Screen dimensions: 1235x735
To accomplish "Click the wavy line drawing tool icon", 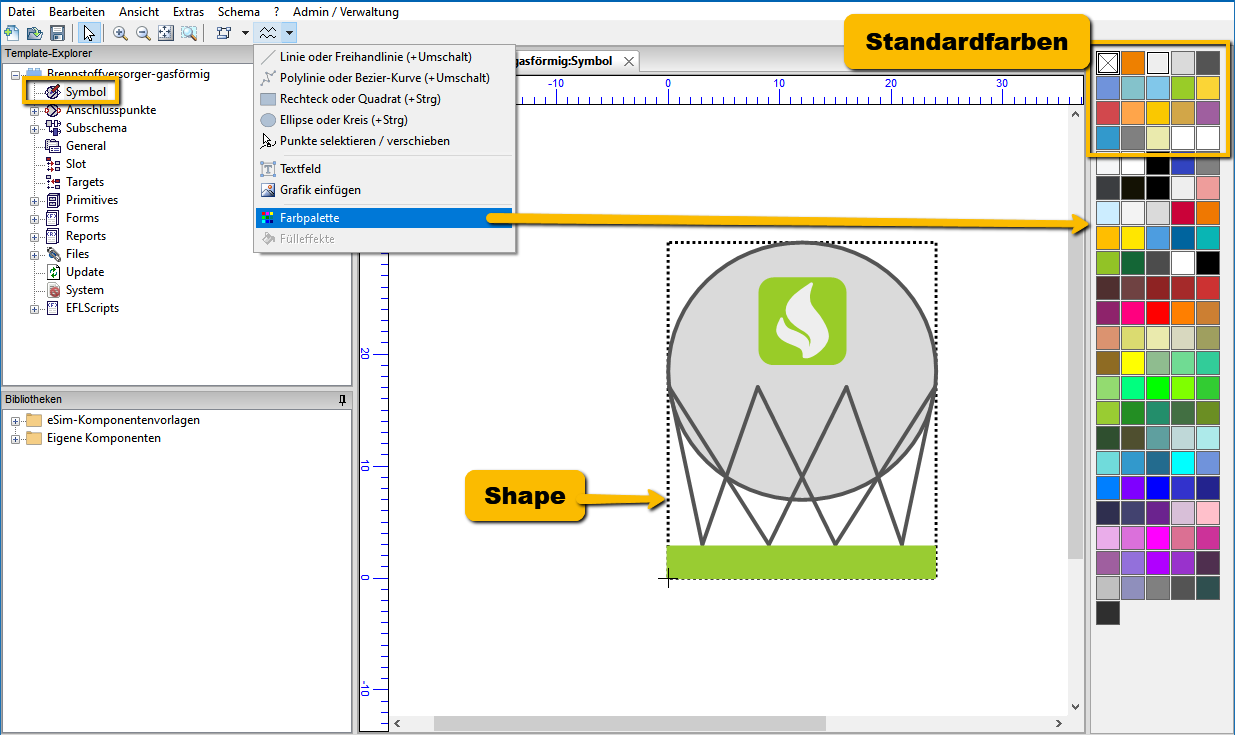I will click(x=267, y=33).
